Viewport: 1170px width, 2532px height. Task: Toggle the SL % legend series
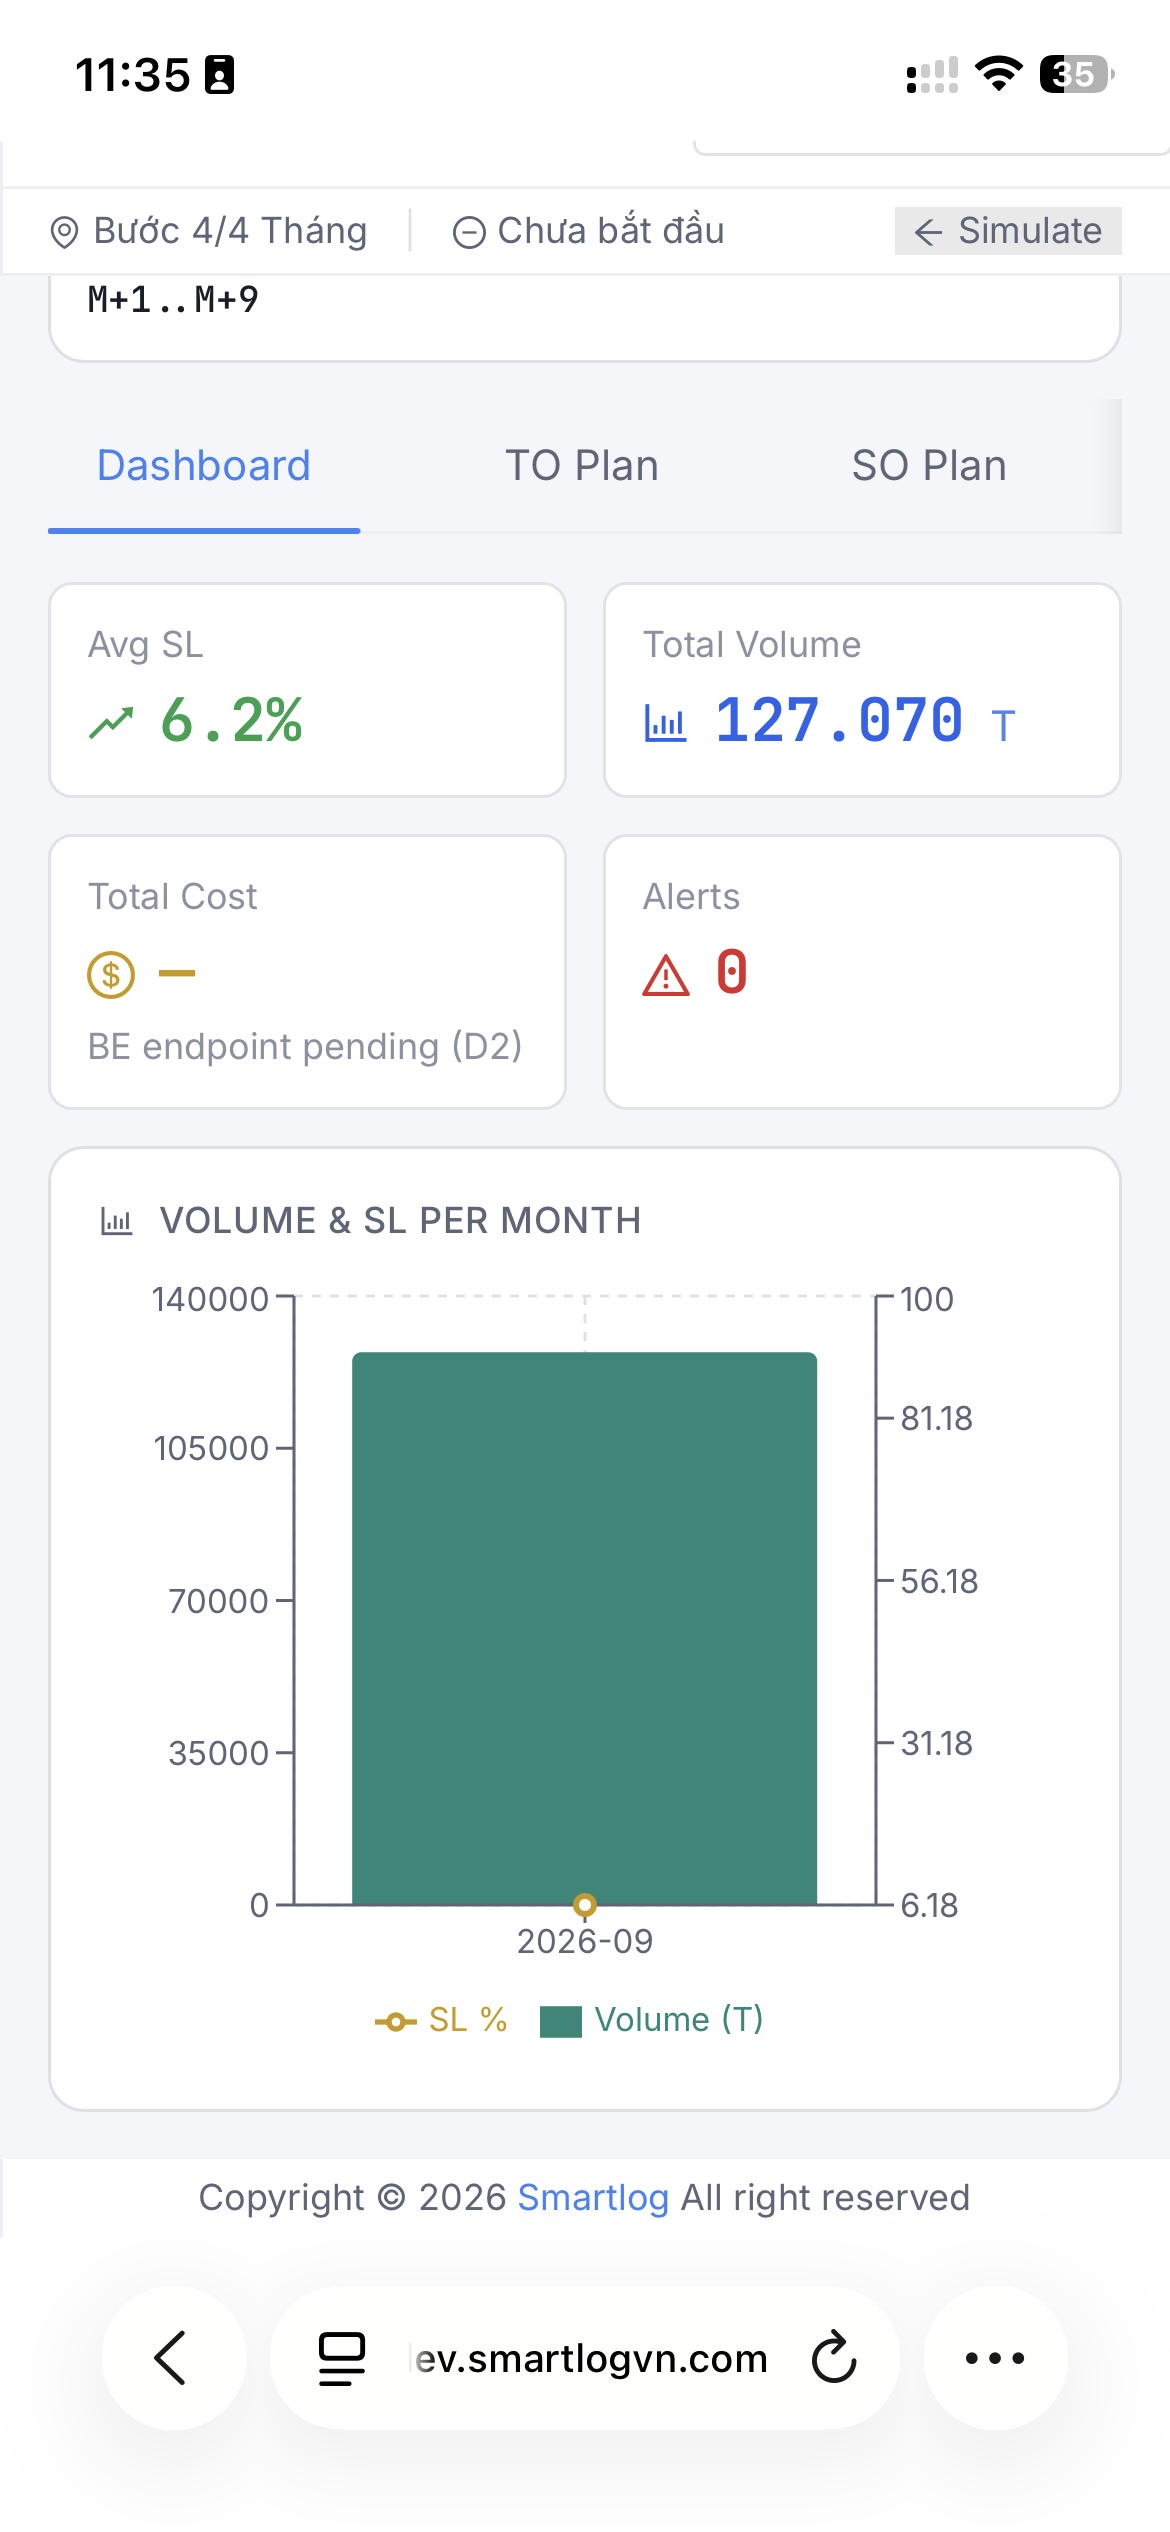click(441, 2020)
